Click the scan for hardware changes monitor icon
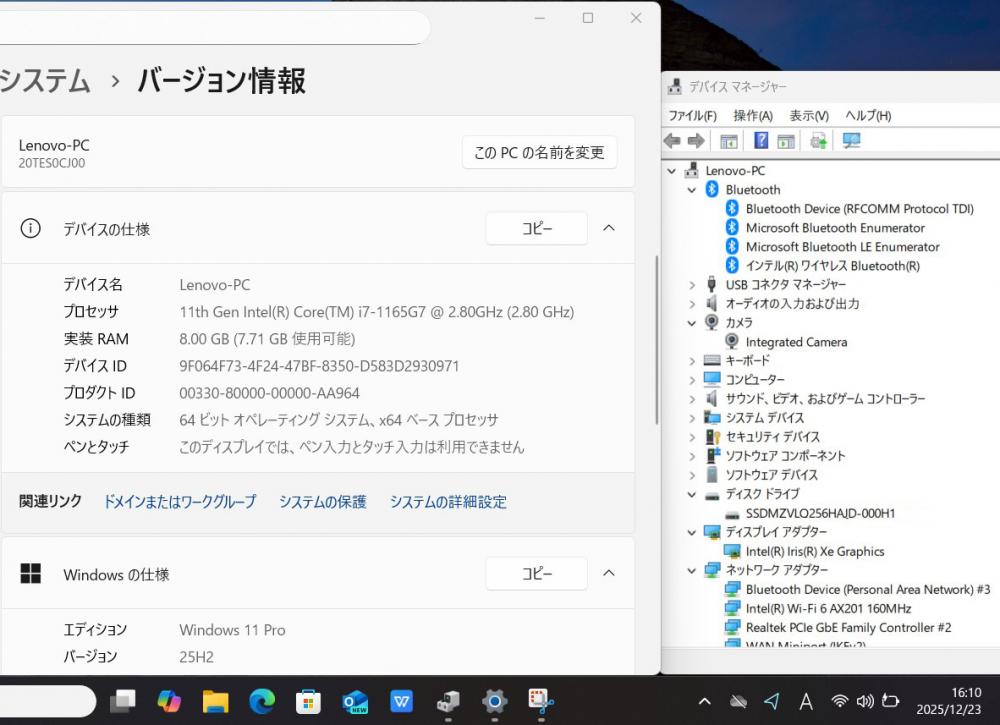The width and height of the screenshot is (1000, 725). (851, 141)
